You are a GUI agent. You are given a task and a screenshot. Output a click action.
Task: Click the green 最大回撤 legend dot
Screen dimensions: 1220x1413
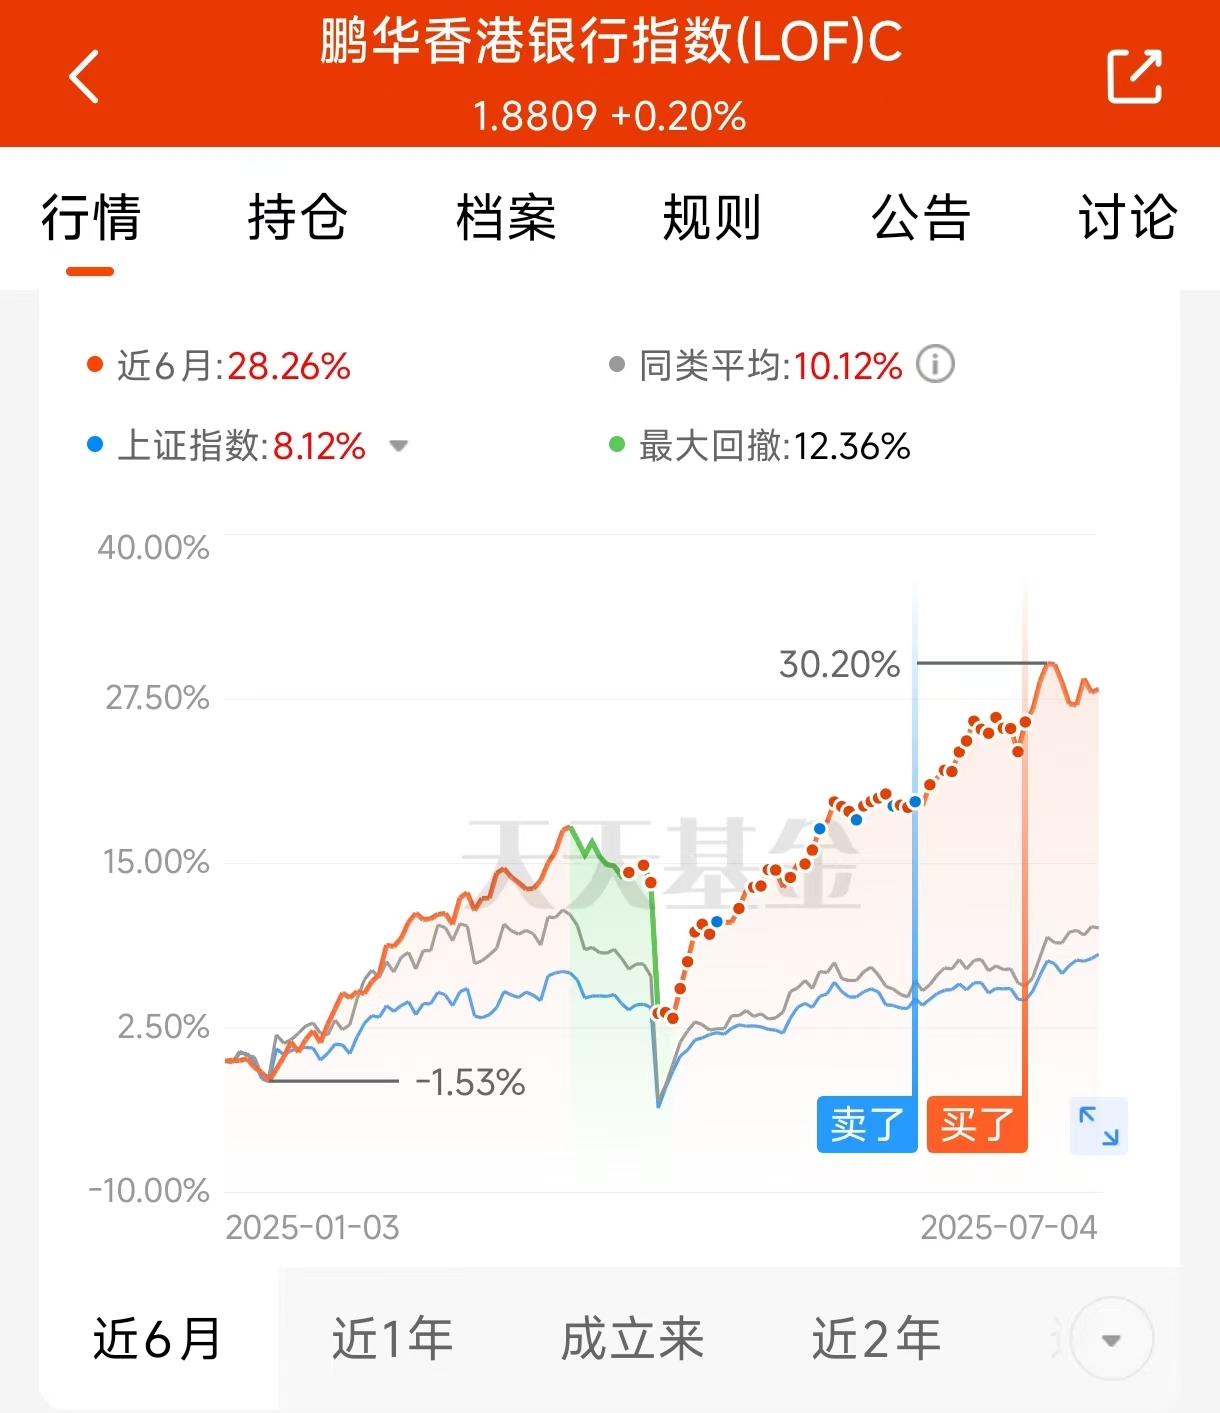click(x=617, y=445)
